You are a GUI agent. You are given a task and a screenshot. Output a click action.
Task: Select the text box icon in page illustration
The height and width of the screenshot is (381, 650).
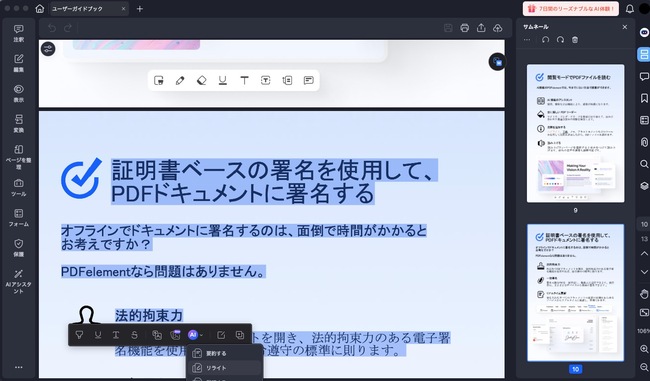tap(266, 80)
